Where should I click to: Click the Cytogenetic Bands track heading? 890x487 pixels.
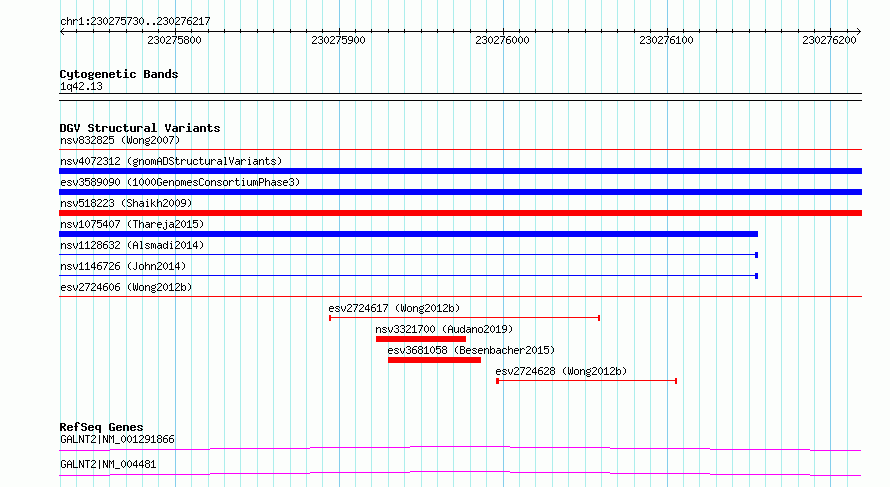(x=119, y=74)
